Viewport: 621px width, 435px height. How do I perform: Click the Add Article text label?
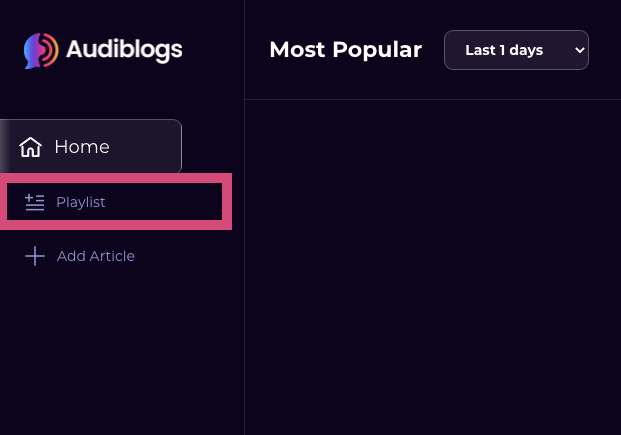click(96, 256)
